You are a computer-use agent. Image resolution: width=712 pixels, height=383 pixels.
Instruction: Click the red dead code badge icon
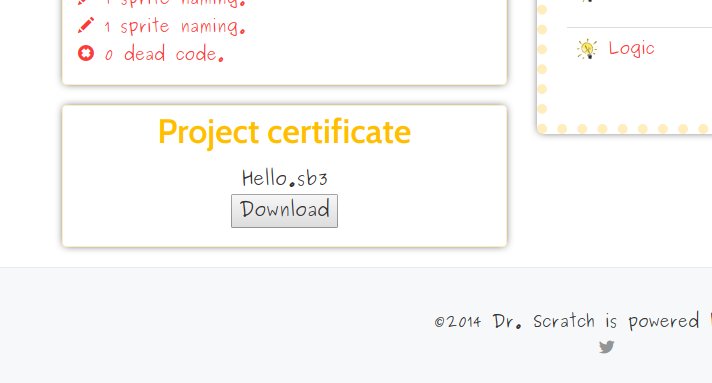click(x=86, y=53)
